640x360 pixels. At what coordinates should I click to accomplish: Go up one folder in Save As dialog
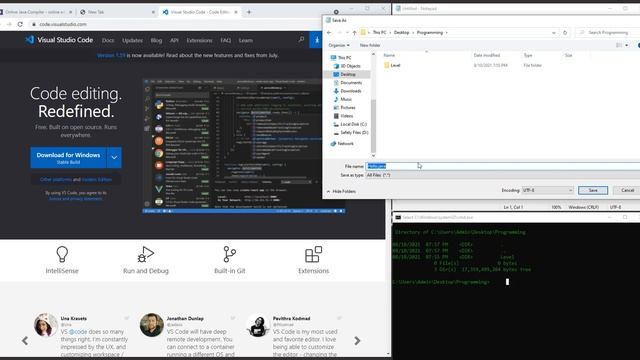click(354, 32)
